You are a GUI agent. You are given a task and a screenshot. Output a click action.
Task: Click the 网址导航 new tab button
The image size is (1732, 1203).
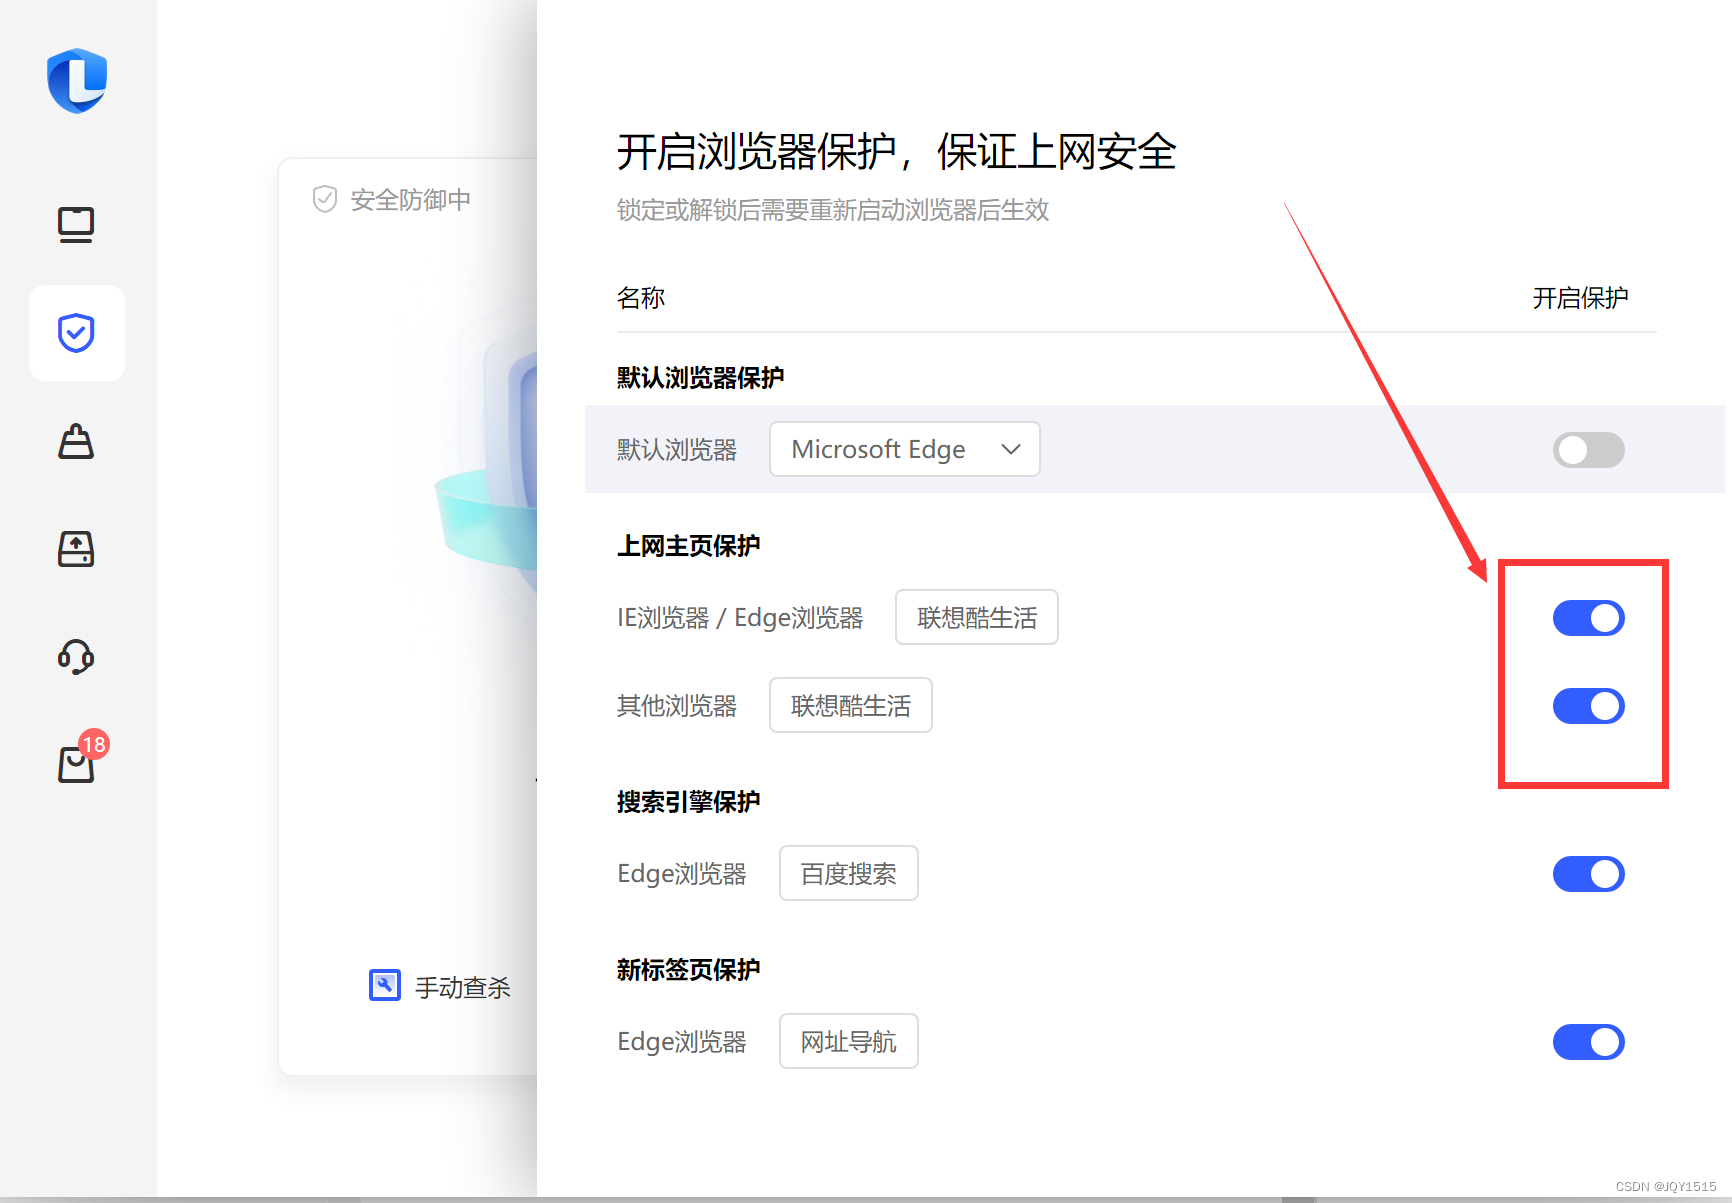click(848, 1041)
